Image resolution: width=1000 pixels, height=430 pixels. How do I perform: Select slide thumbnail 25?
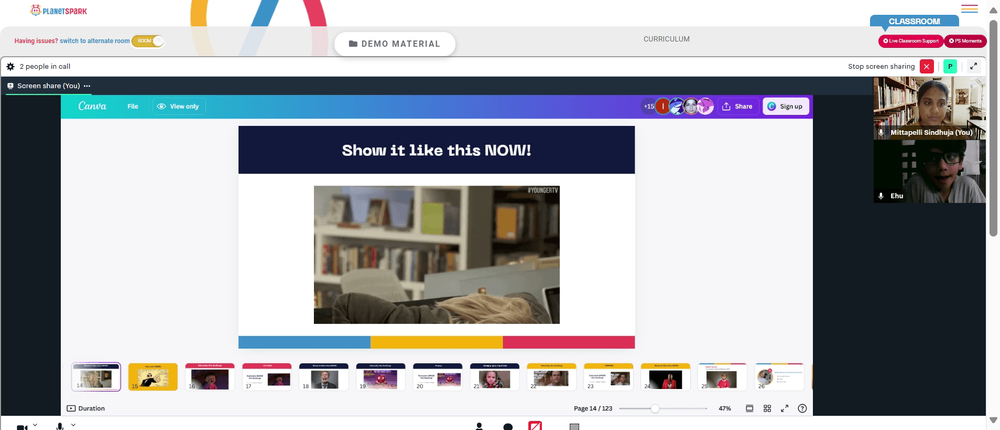pyautogui.click(x=723, y=376)
